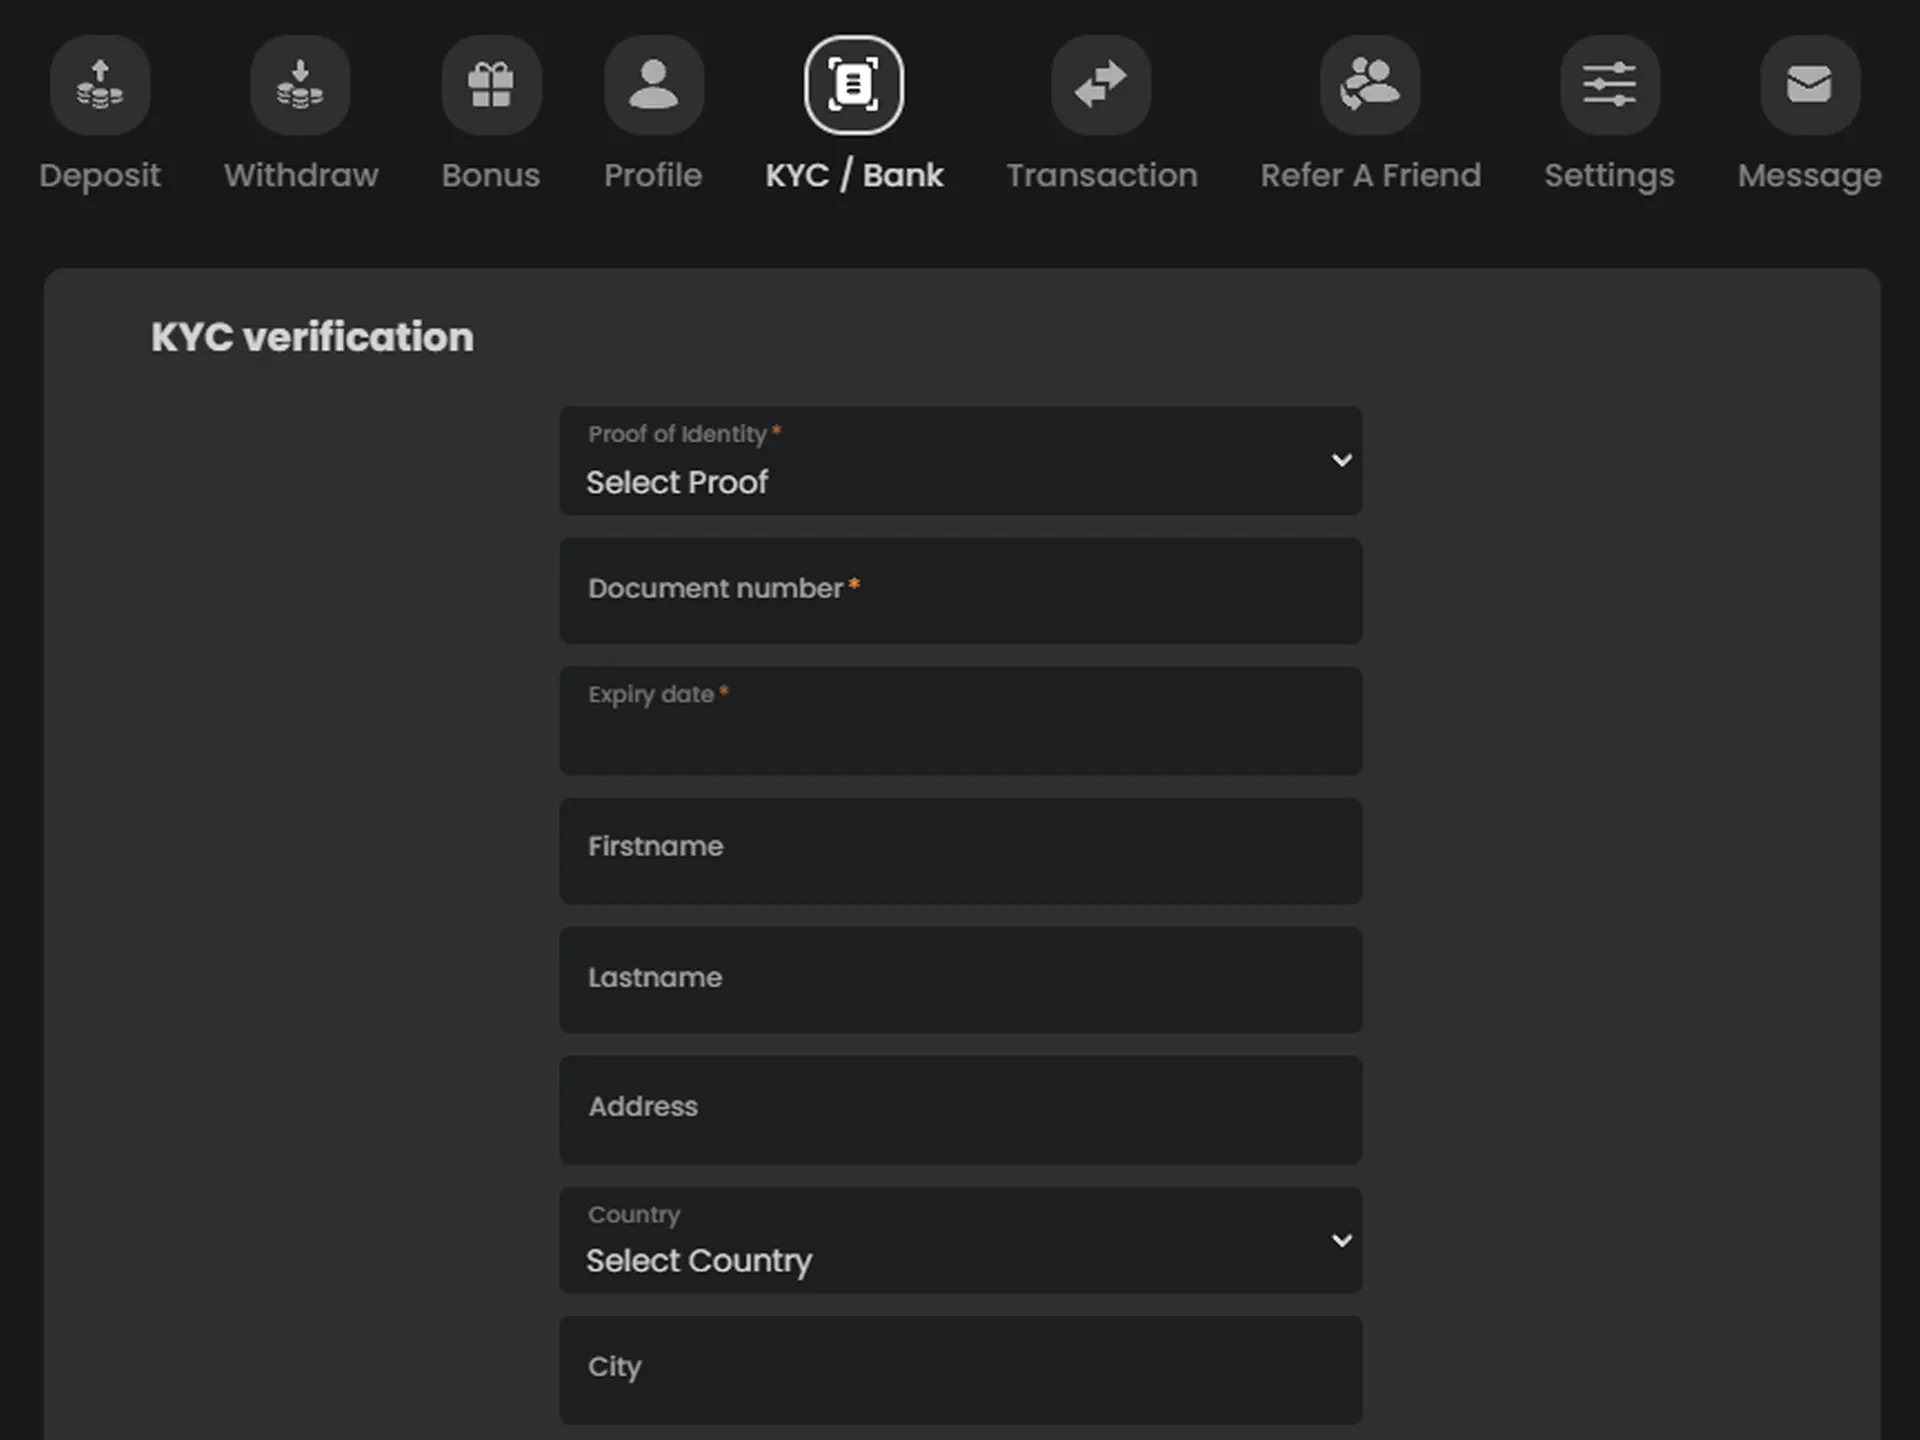This screenshot has width=1920, height=1440.
Task: Click the Withdraw icon in navigation
Action: (299, 86)
